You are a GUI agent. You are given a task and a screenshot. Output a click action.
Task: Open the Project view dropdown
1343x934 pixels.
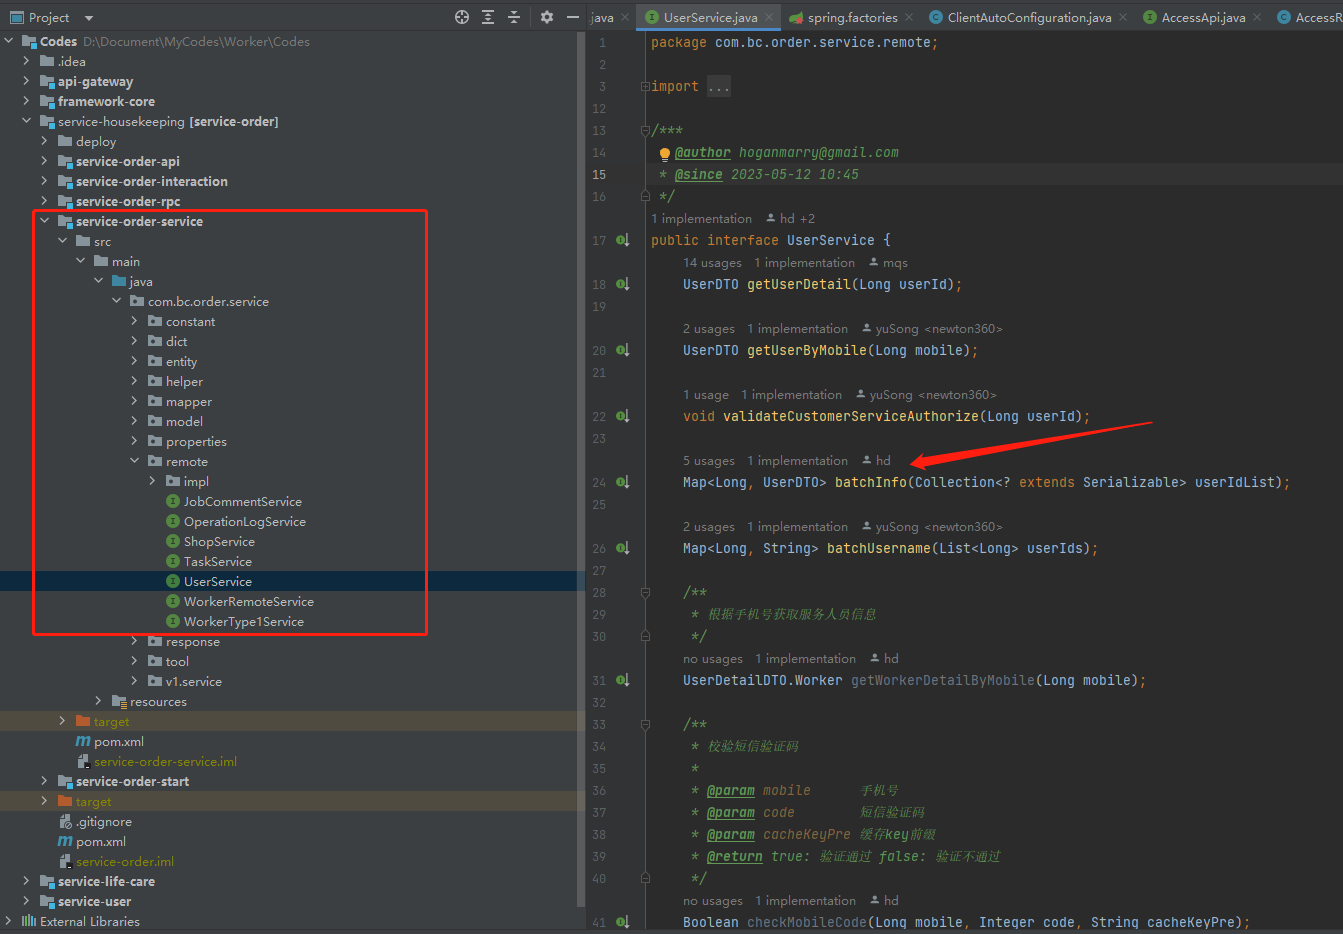(x=88, y=18)
